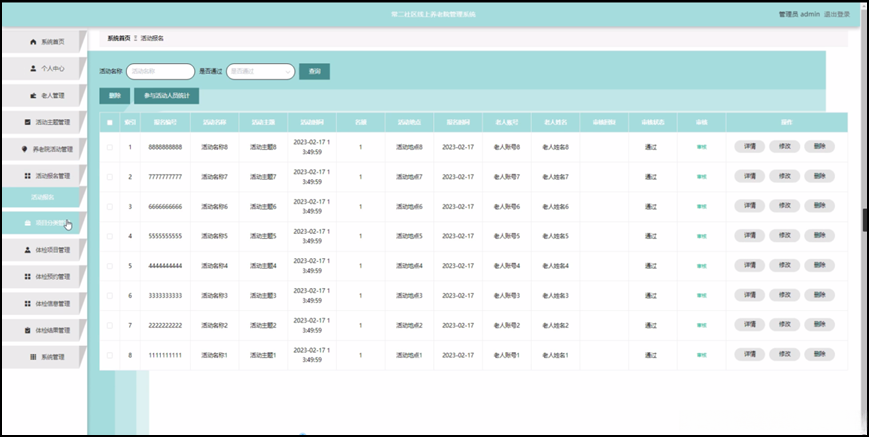Click the 活动名称 search input field

click(161, 71)
